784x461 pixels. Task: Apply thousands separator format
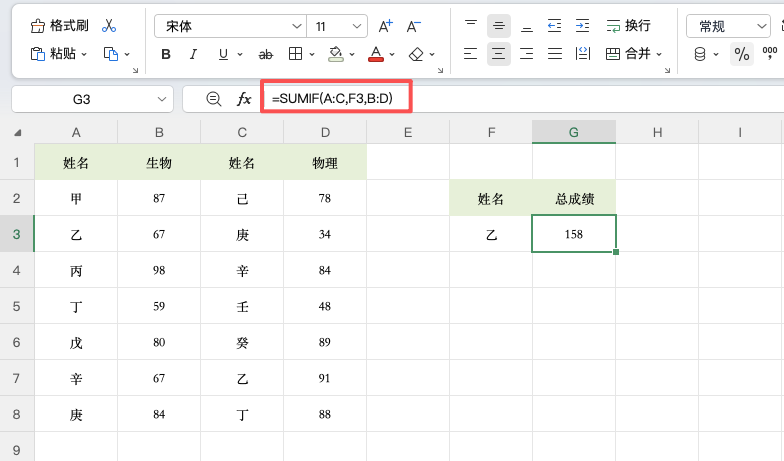click(x=770, y=53)
